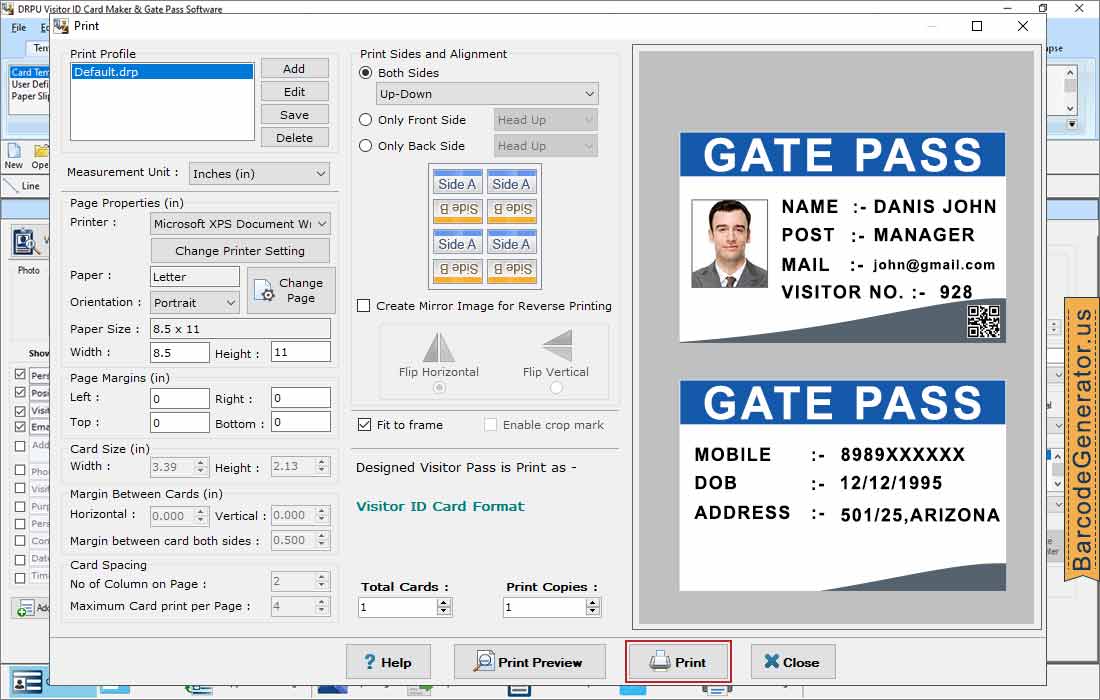Click the Top margin field

(180, 422)
